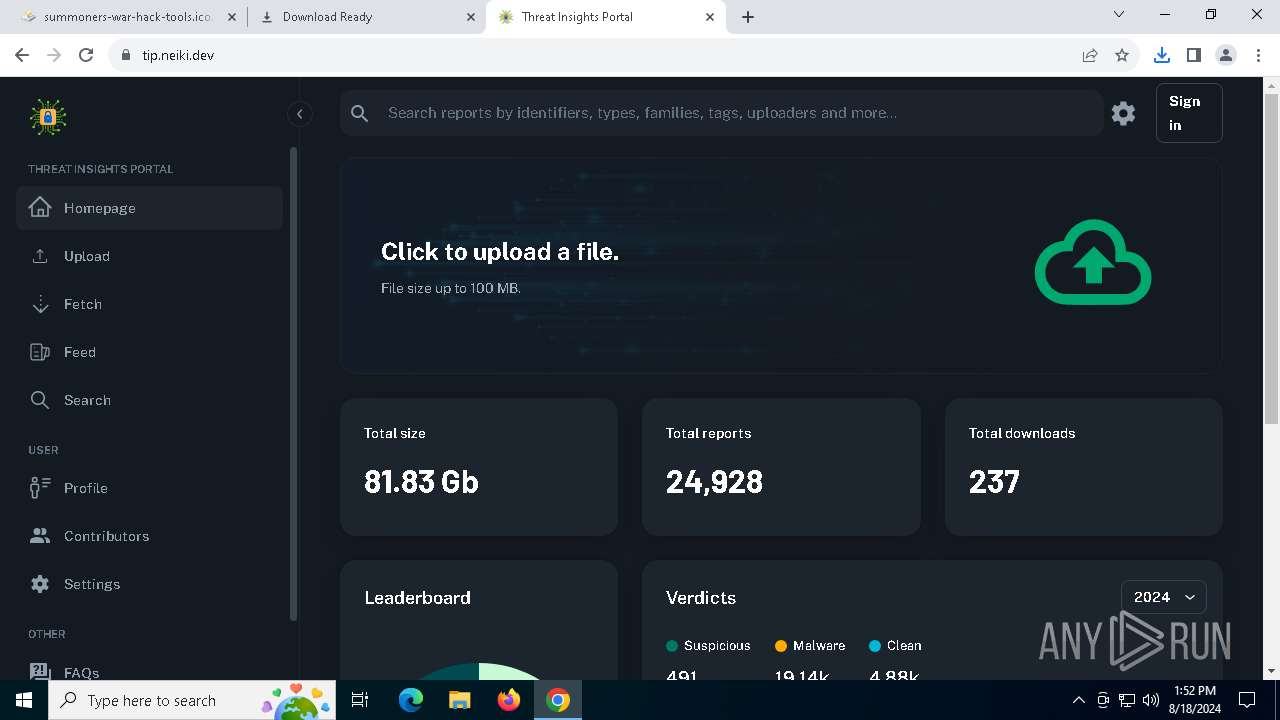Open the Feed sidebar item
The height and width of the screenshot is (720, 1280).
tap(150, 352)
